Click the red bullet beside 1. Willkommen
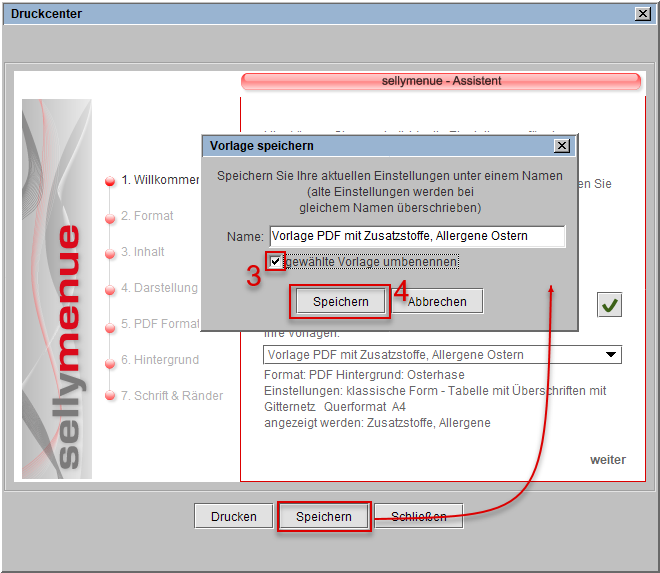Image resolution: width=660 pixels, height=573 pixels. pyautogui.click(x=110, y=181)
